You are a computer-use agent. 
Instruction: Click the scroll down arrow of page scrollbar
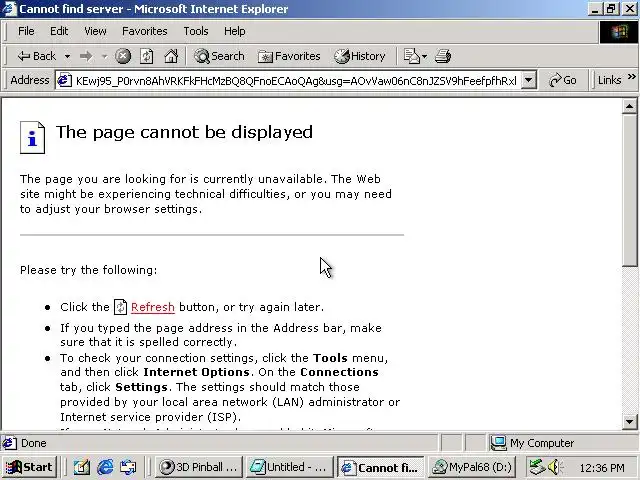click(629, 422)
